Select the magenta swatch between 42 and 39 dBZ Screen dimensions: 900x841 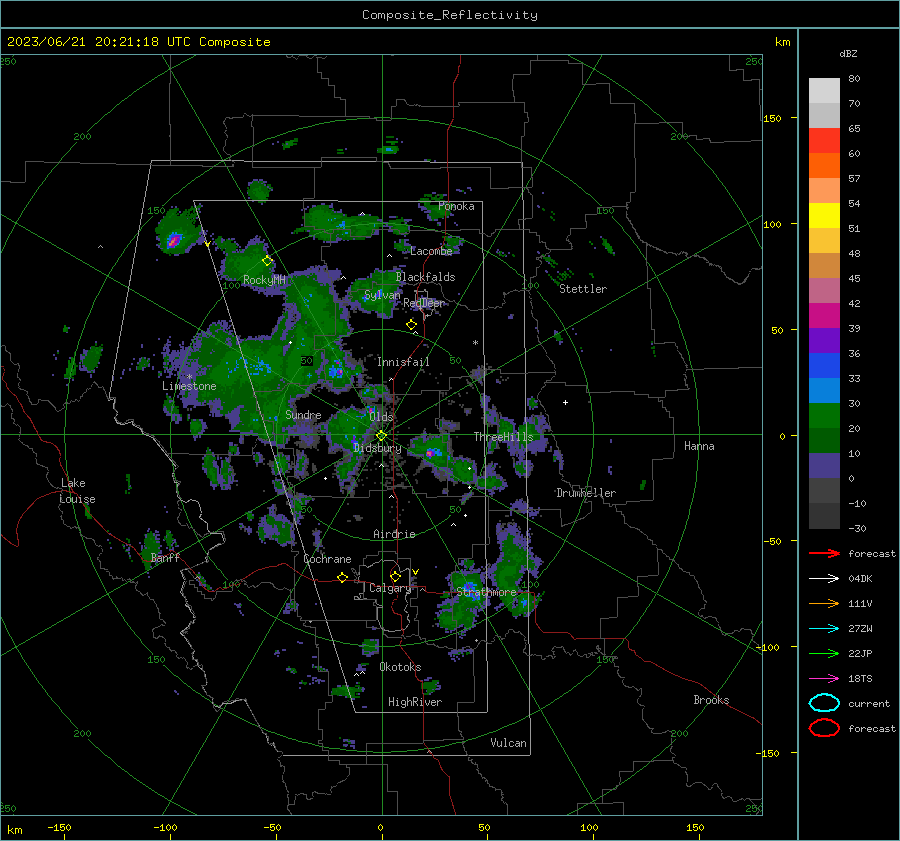coord(824,316)
